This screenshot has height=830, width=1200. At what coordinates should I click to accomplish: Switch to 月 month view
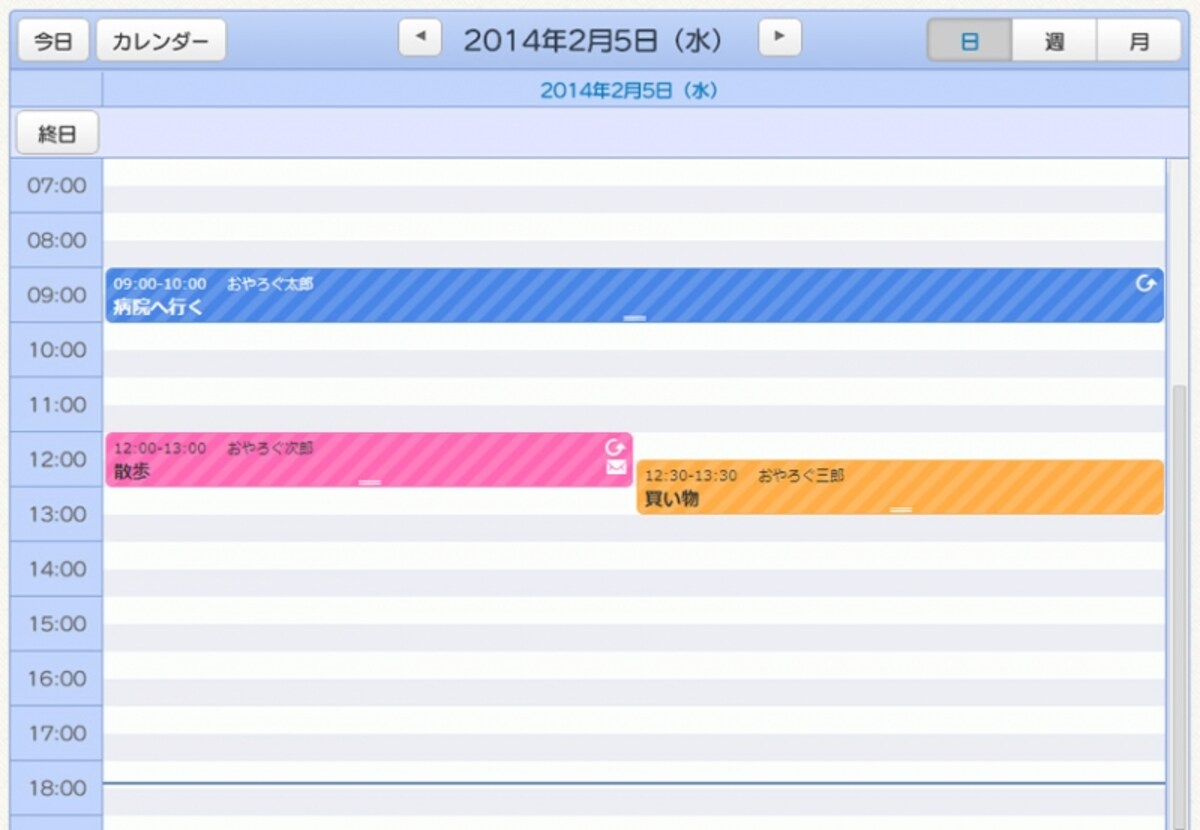point(1139,41)
